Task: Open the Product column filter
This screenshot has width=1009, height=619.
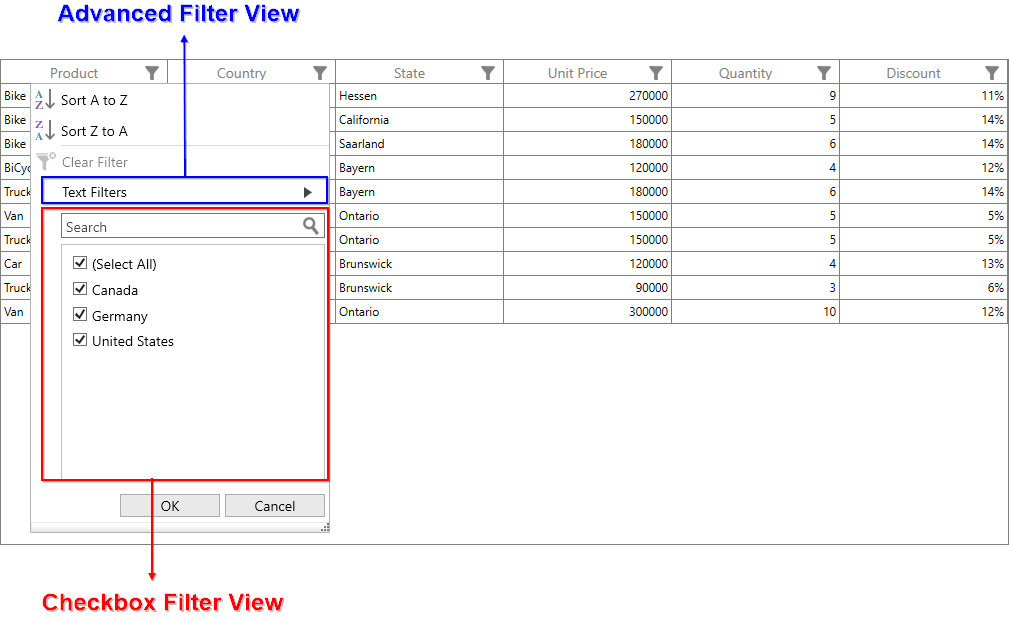Action: click(152, 72)
